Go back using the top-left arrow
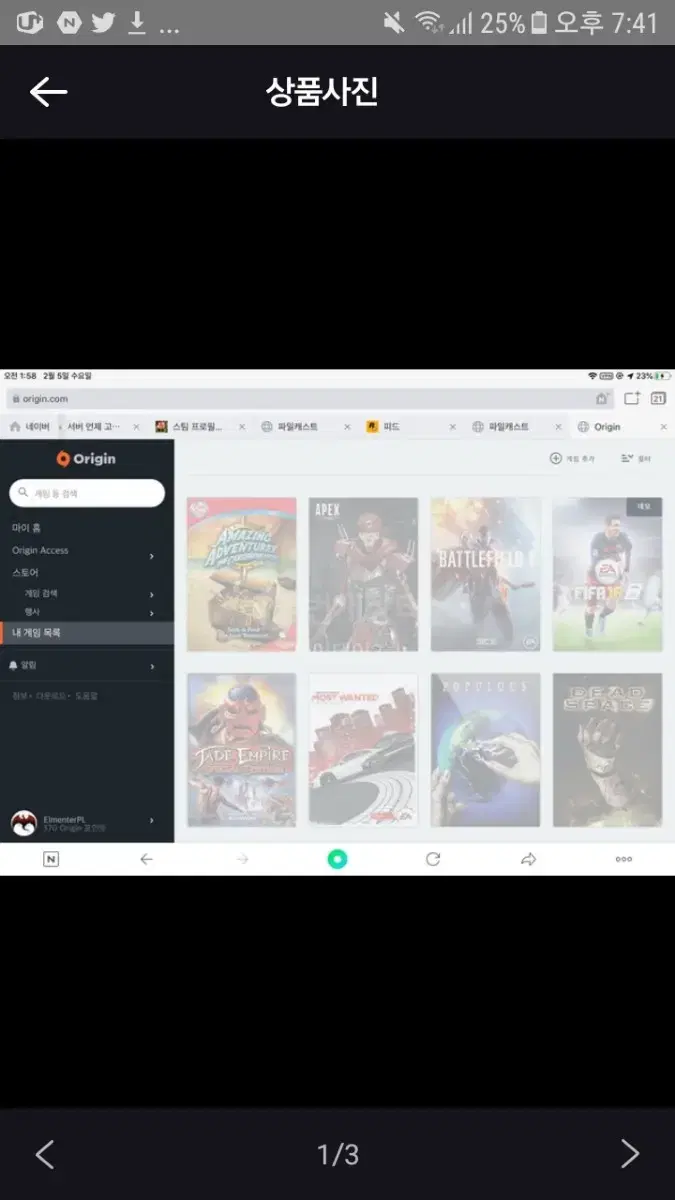675x1200 pixels. point(48,93)
